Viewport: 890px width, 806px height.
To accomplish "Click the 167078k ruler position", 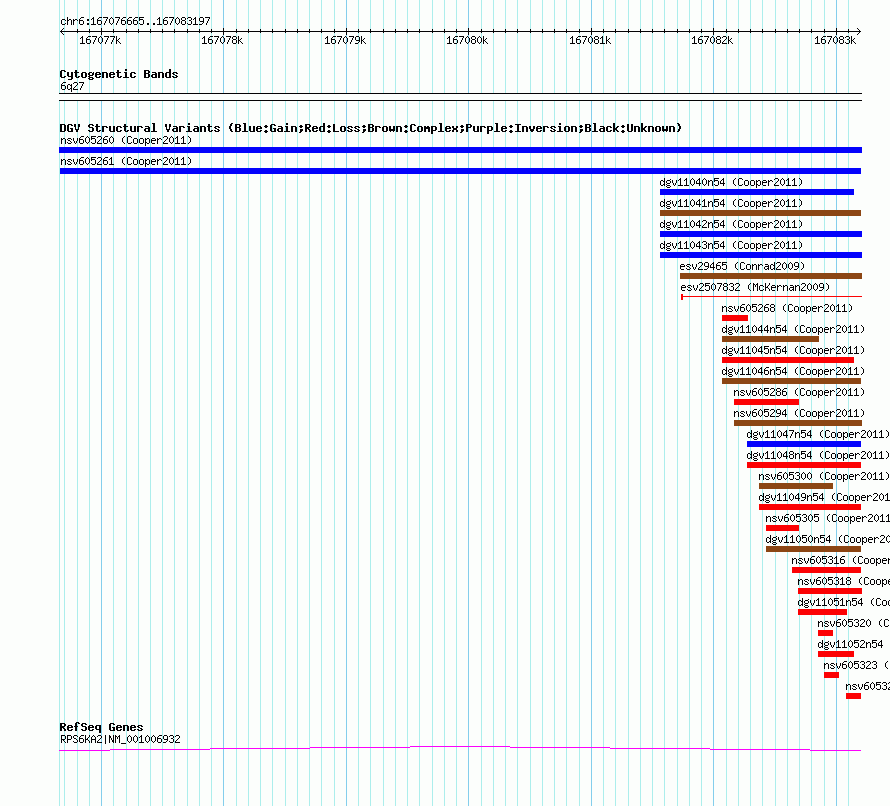I will tap(222, 40).
